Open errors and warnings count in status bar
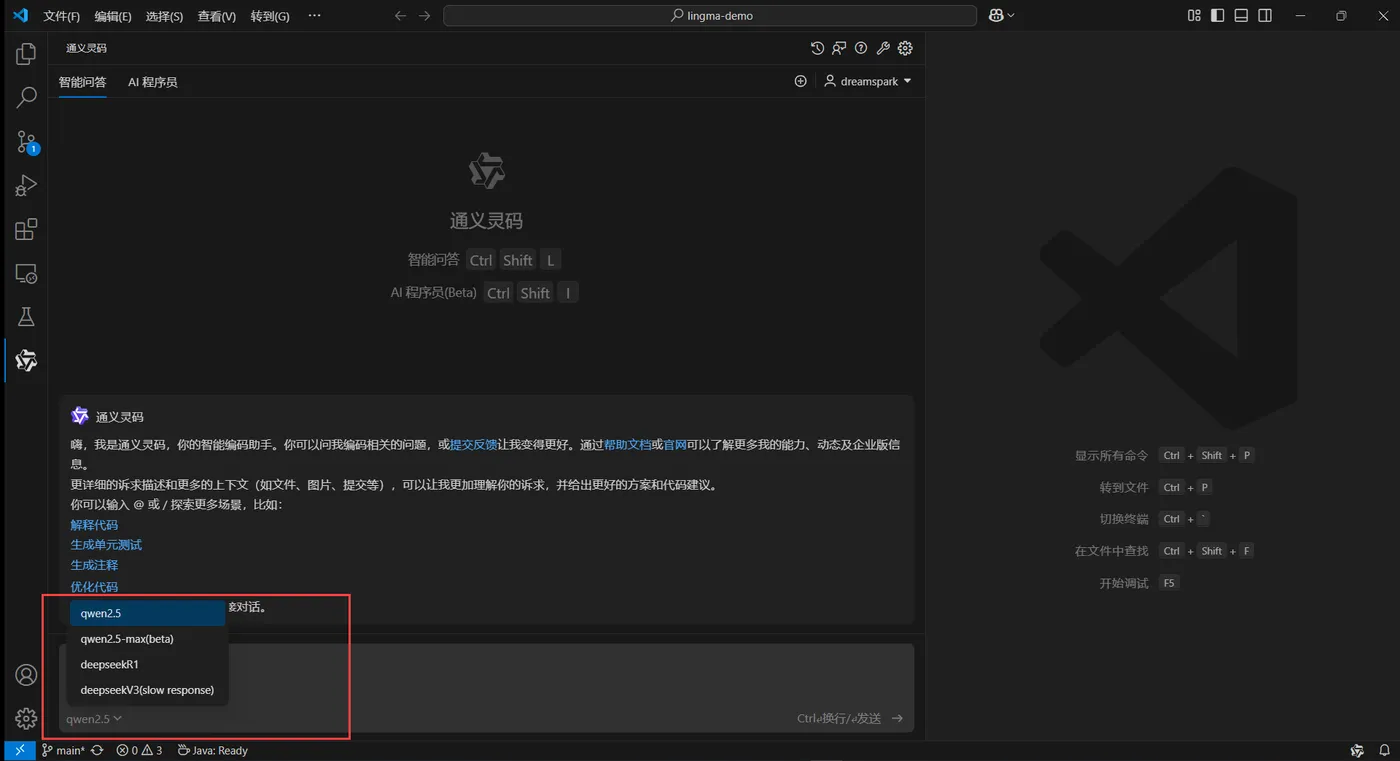This screenshot has height=761, width=1400. coord(139,750)
